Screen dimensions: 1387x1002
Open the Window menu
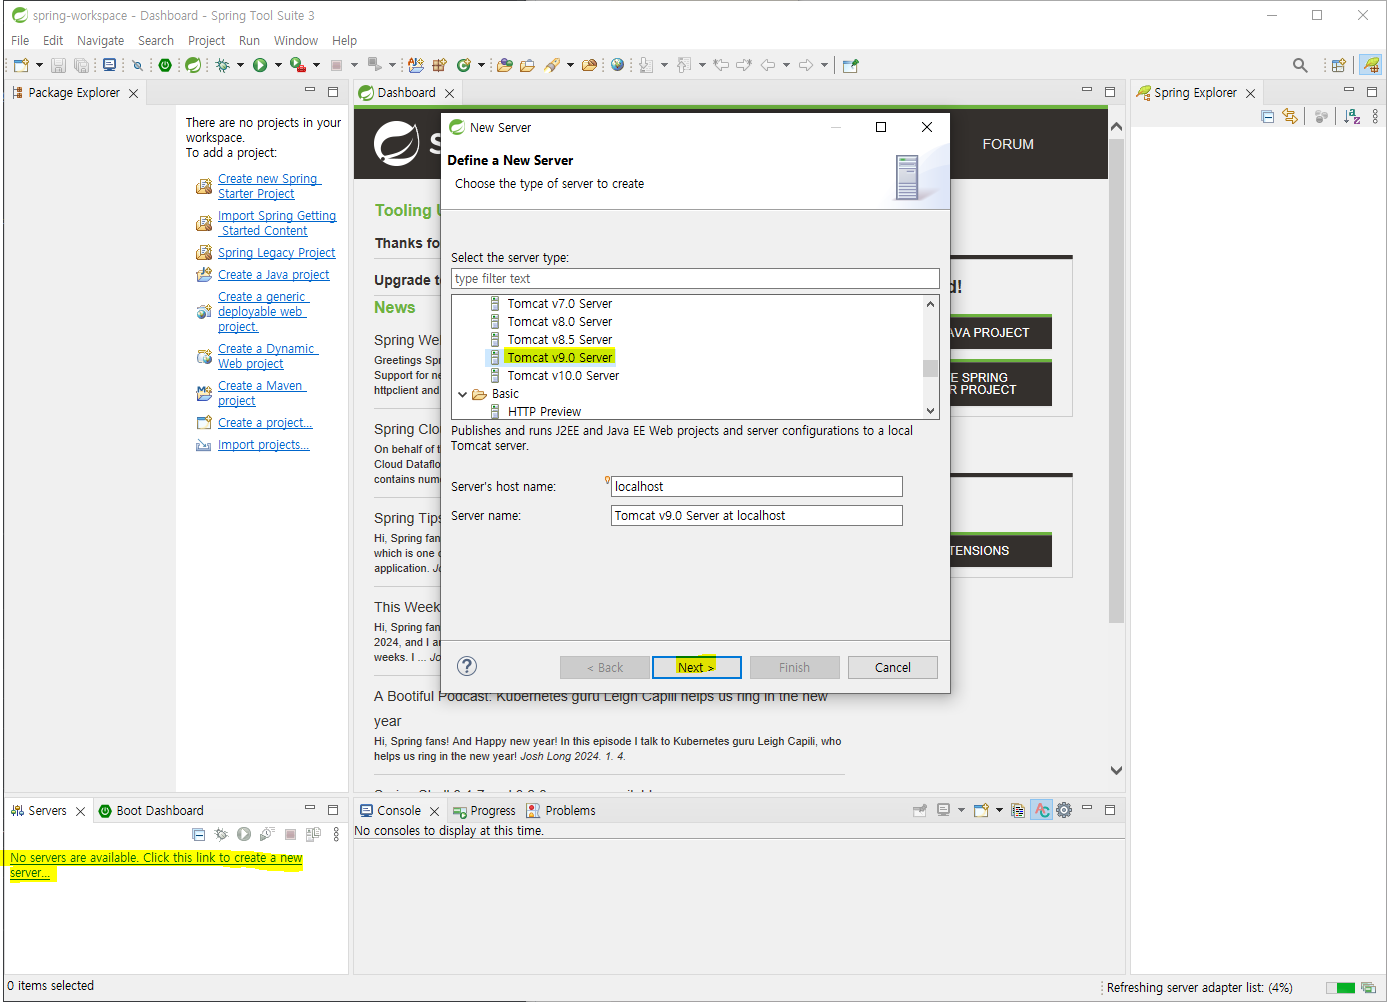(296, 41)
